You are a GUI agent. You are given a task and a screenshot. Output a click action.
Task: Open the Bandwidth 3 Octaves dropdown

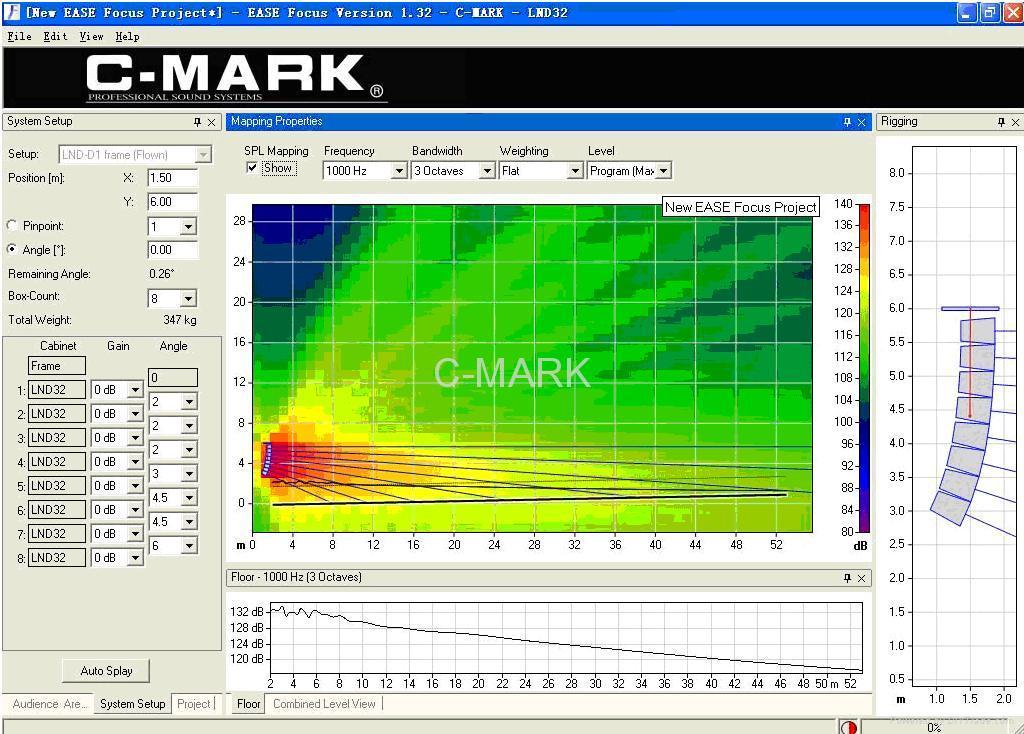coord(487,171)
